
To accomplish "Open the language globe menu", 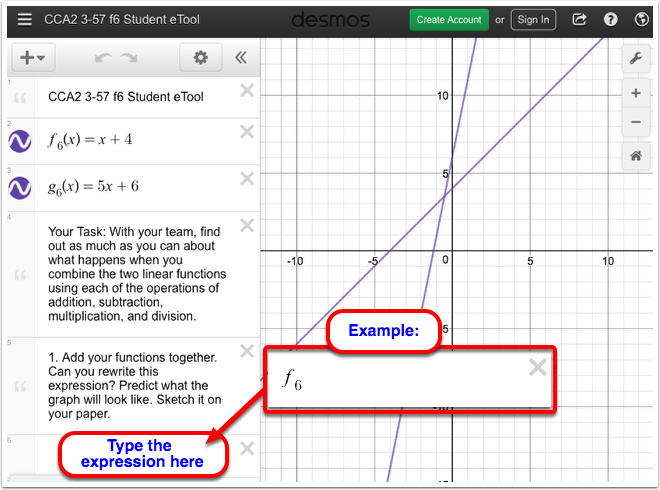I will point(641,19).
